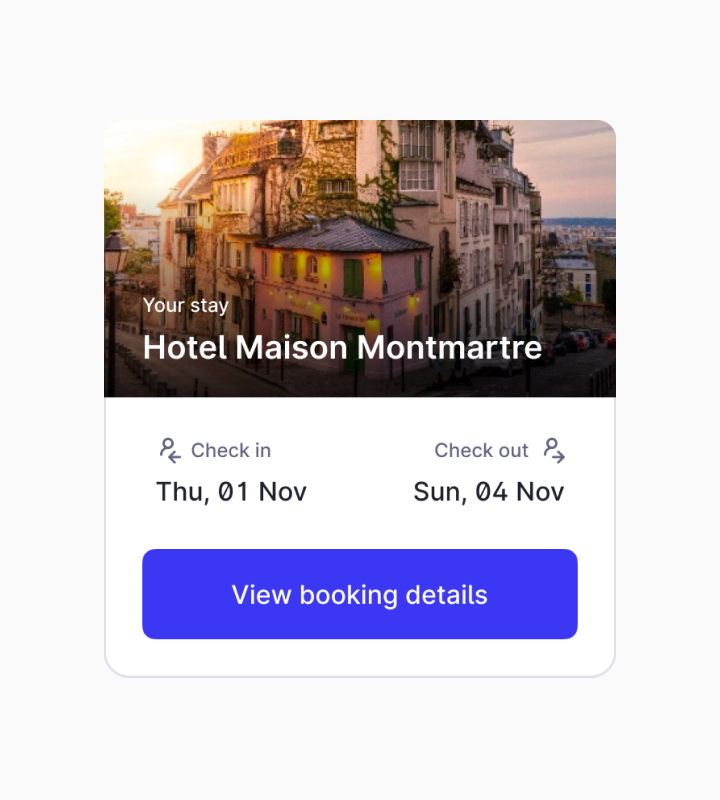Click the day number 04 in check-out

coord(491,492)
